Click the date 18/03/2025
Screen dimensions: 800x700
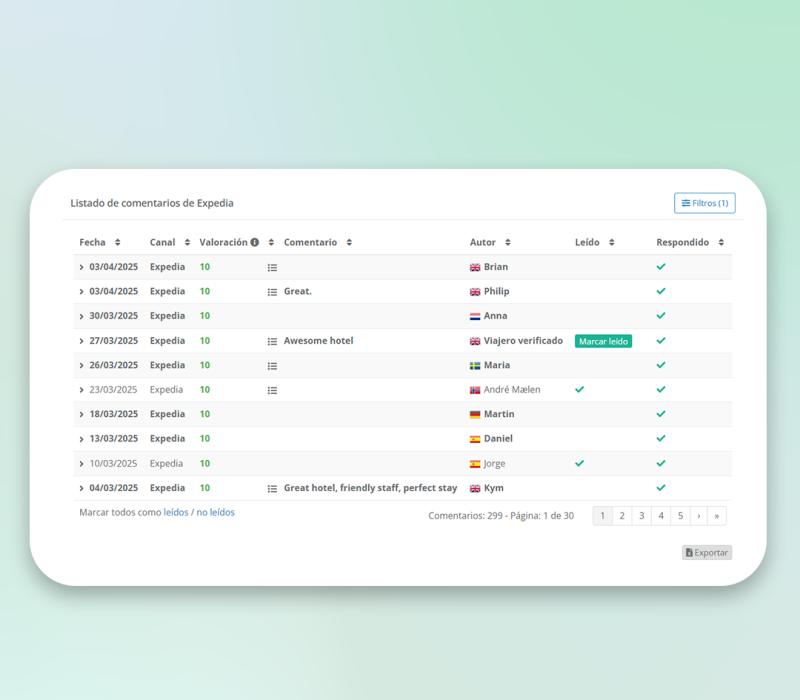click(113, 414)
